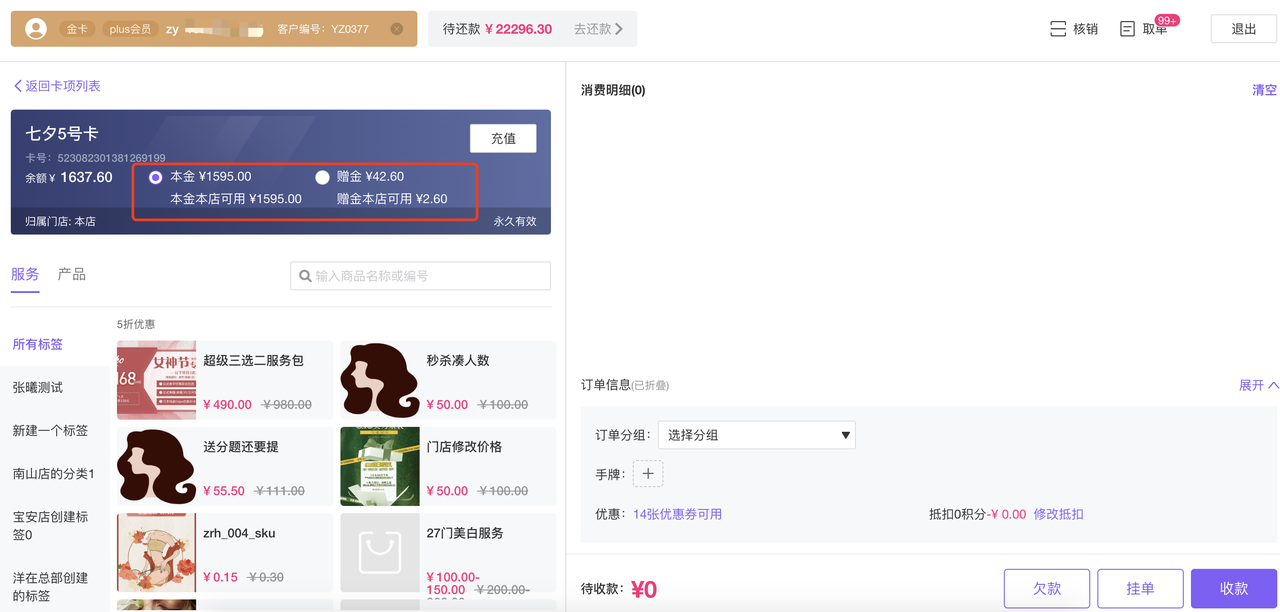This screenshot has width=1280, height=612.
Task: Click the customer avatar icon
Action: pos(36,29)
